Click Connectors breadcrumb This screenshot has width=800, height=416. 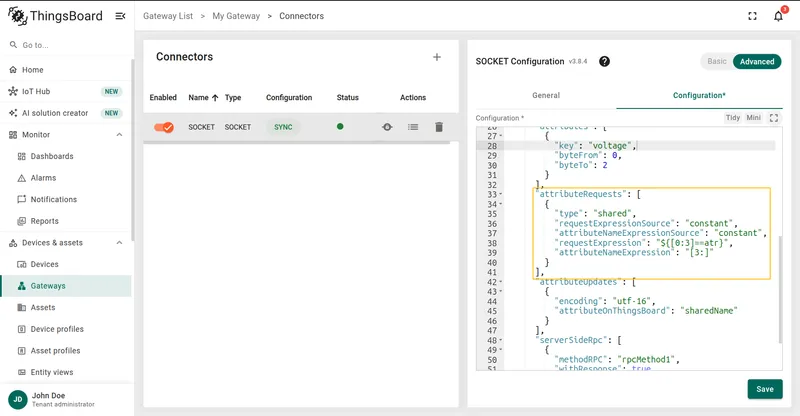click(301, 16)
